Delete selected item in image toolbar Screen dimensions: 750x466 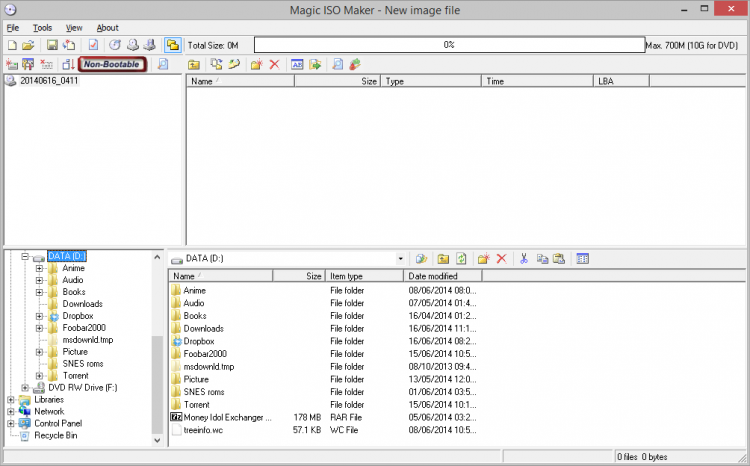pyautogui.click(x=275, y=64)
